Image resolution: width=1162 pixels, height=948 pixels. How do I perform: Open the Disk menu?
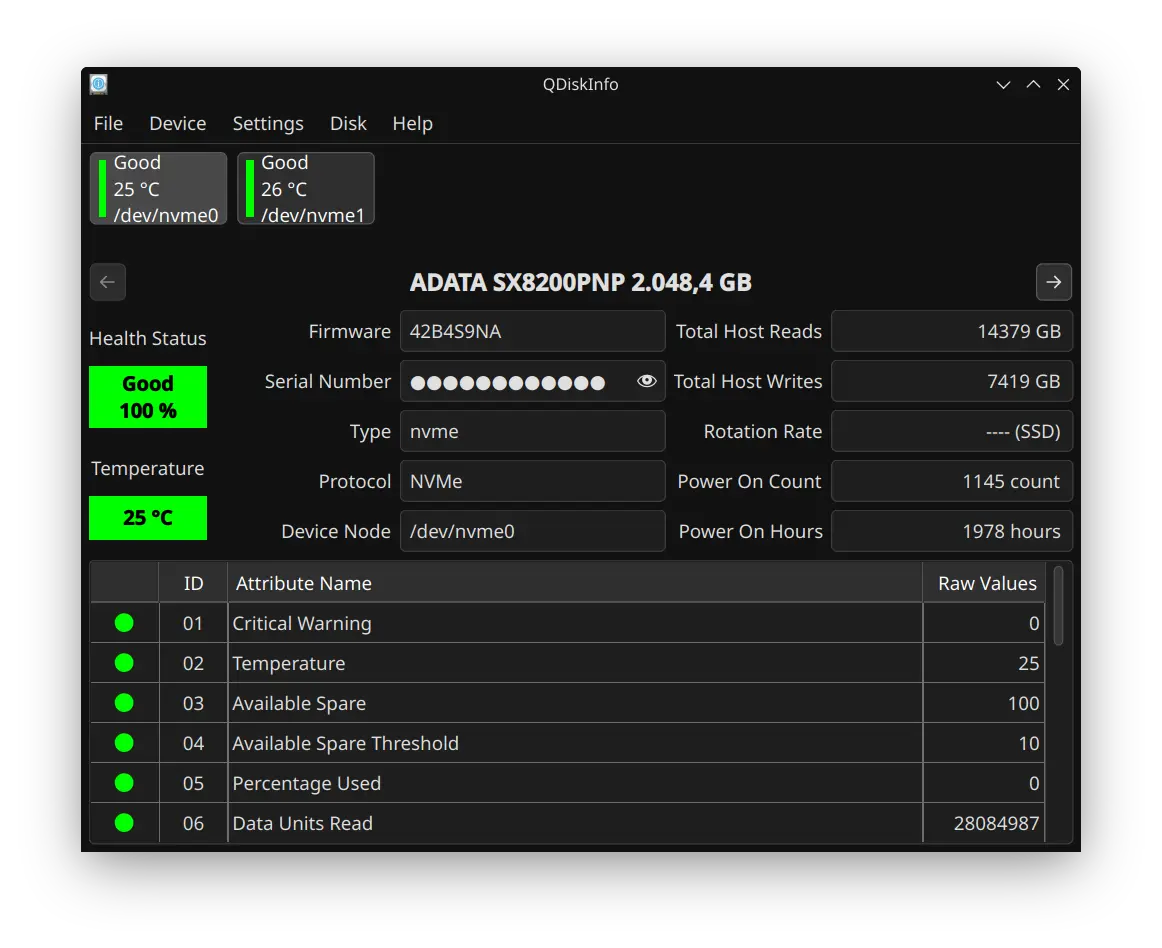click(348, 124)
